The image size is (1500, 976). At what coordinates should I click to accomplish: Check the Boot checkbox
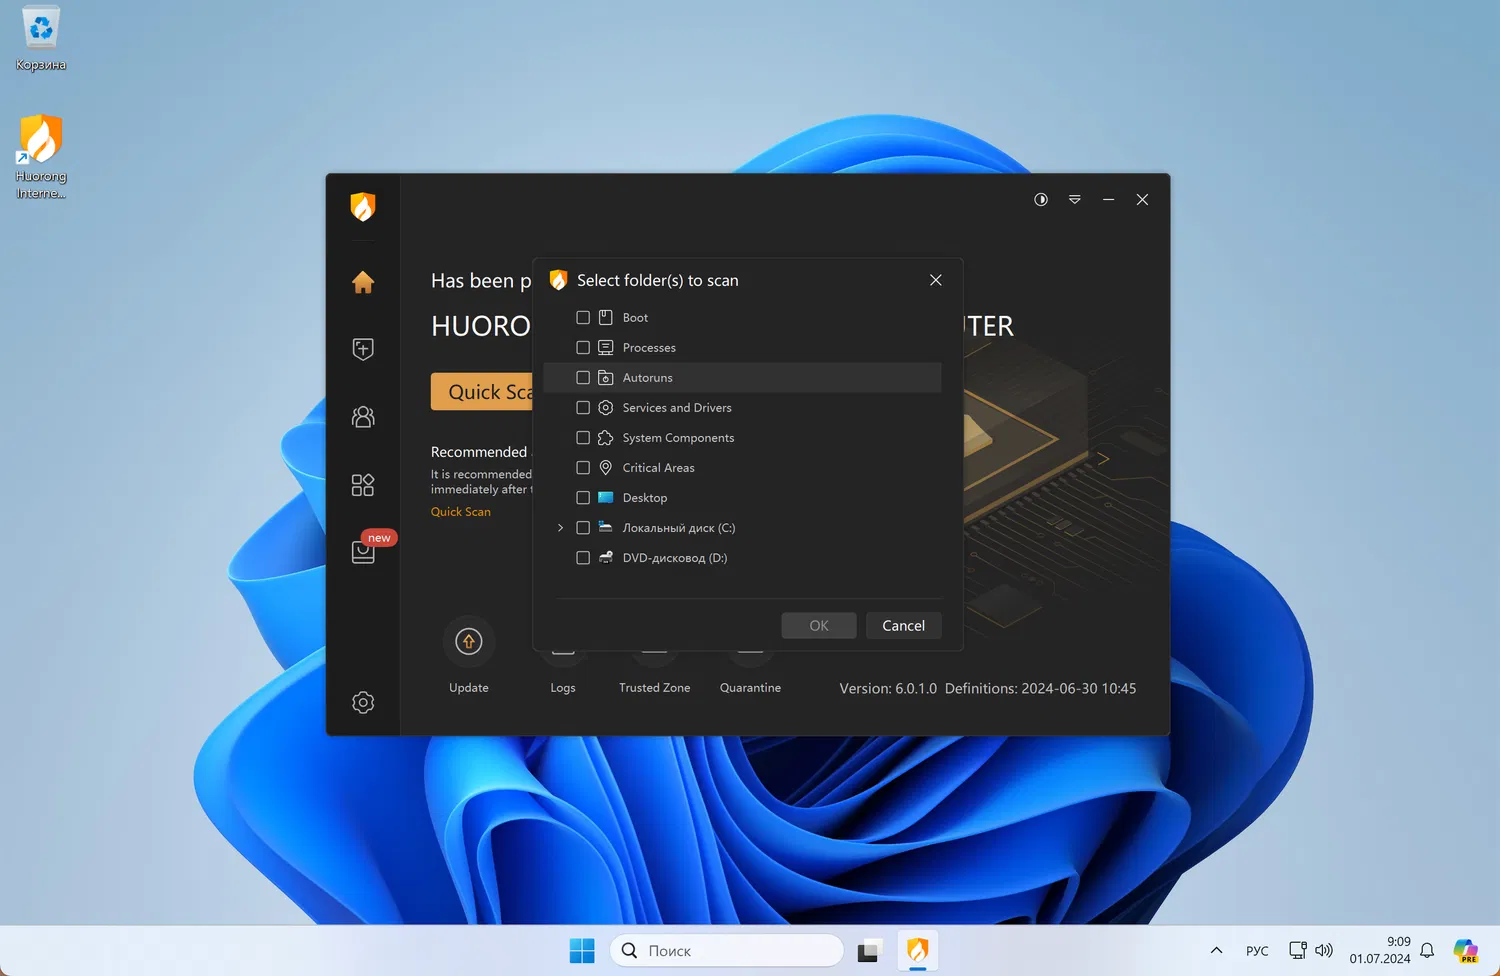click(x=583, y=318)
